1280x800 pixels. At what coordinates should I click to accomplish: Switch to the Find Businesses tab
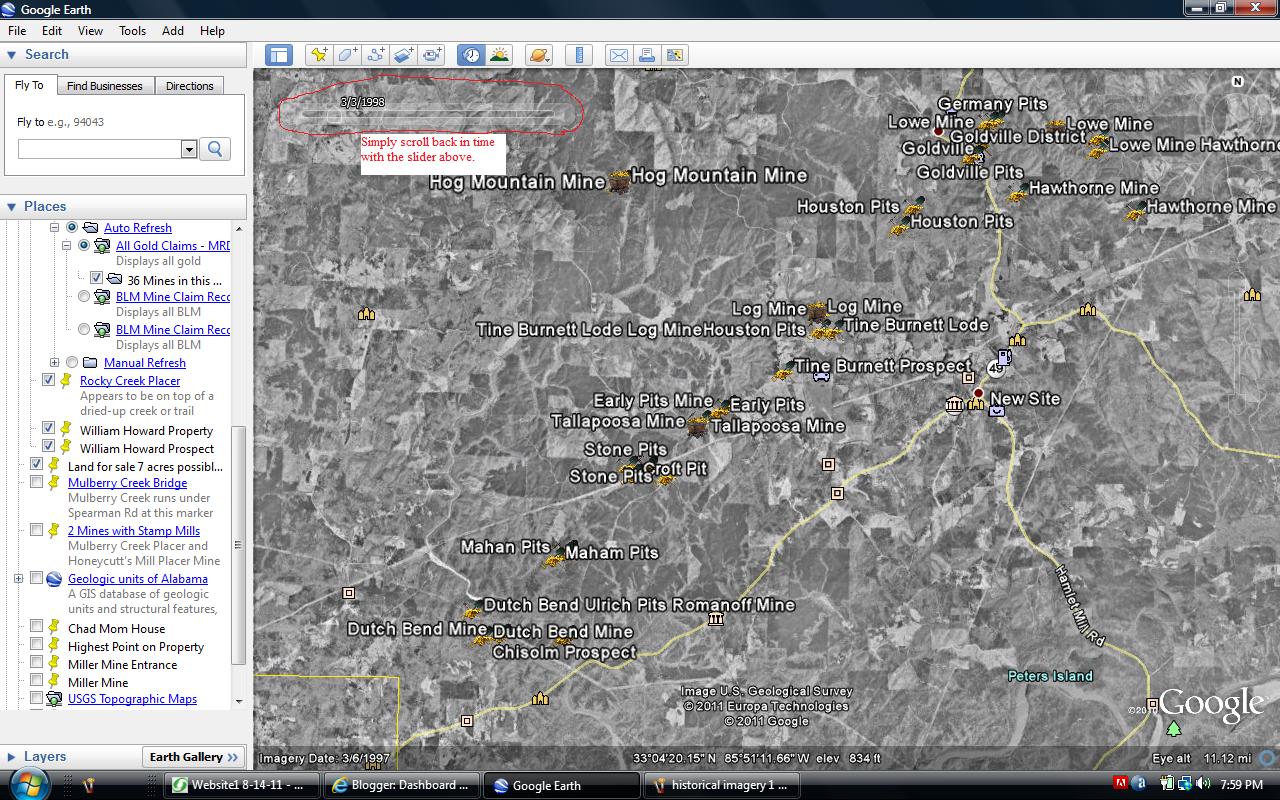[x=105, y=86]
